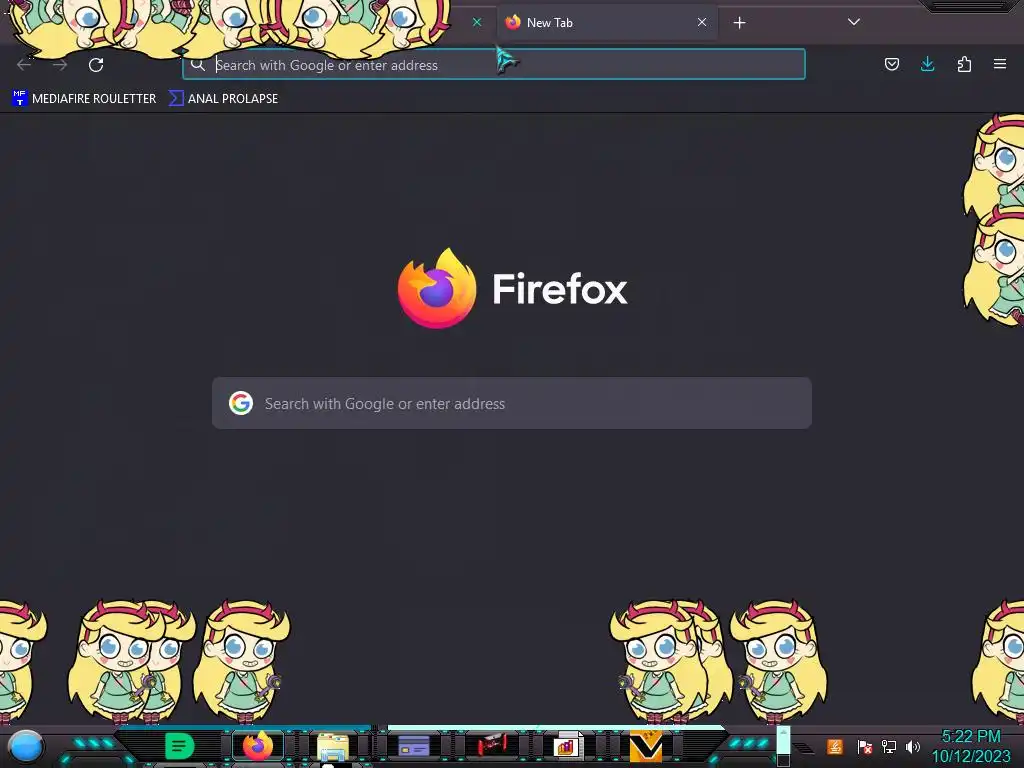The image size is (1024, 768).
Task: Open the network tray icon
Action: (x=889, y=746)
